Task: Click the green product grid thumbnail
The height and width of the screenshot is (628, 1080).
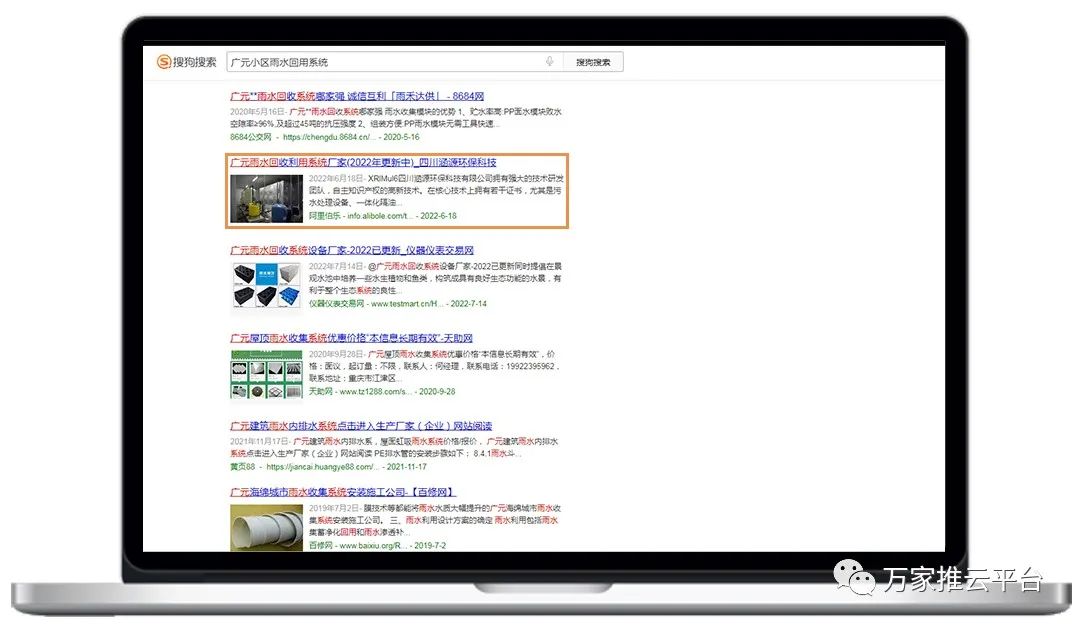Action: [x=266, y=374]
